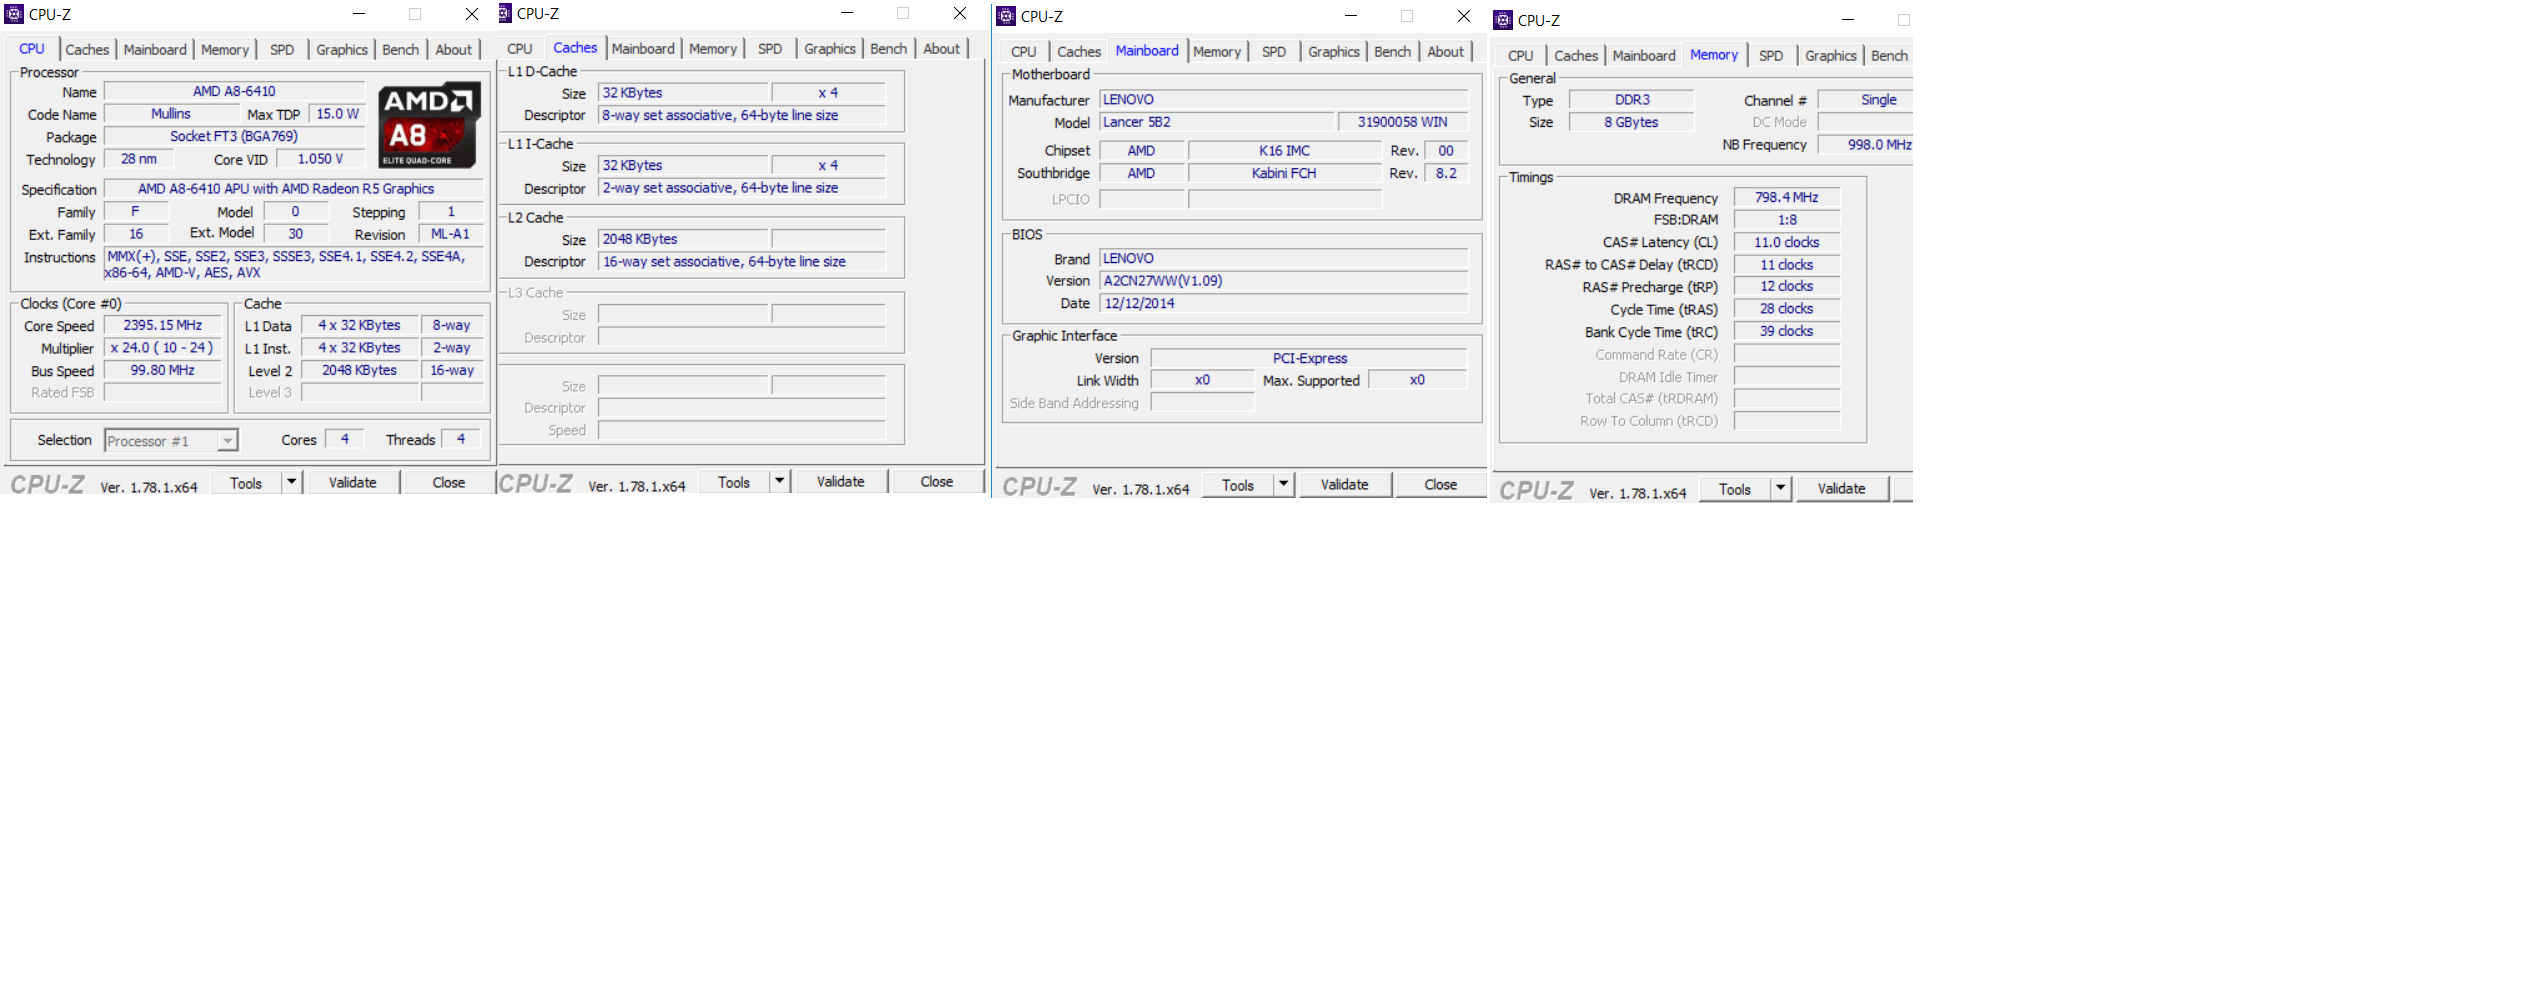Open the Graphics tab in the fourth window

[x=1830, y=55]
